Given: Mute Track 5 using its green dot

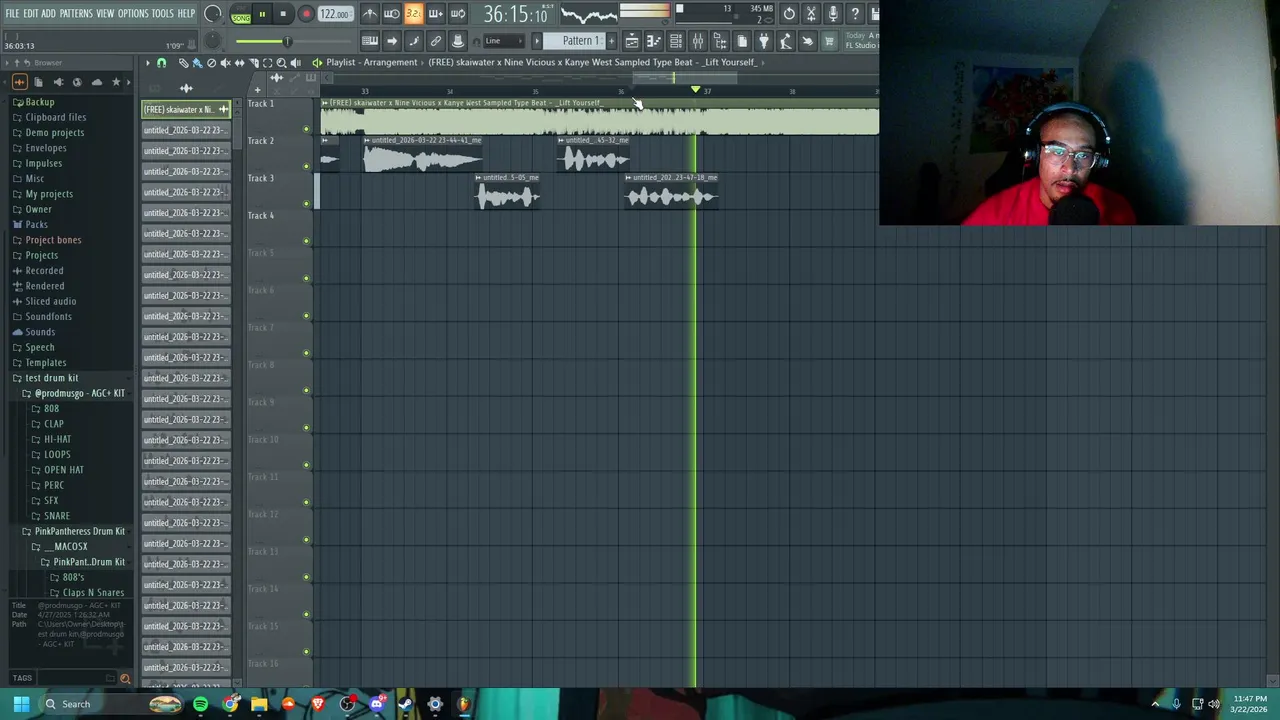Looking at the screenshot, I should point(306,278).
